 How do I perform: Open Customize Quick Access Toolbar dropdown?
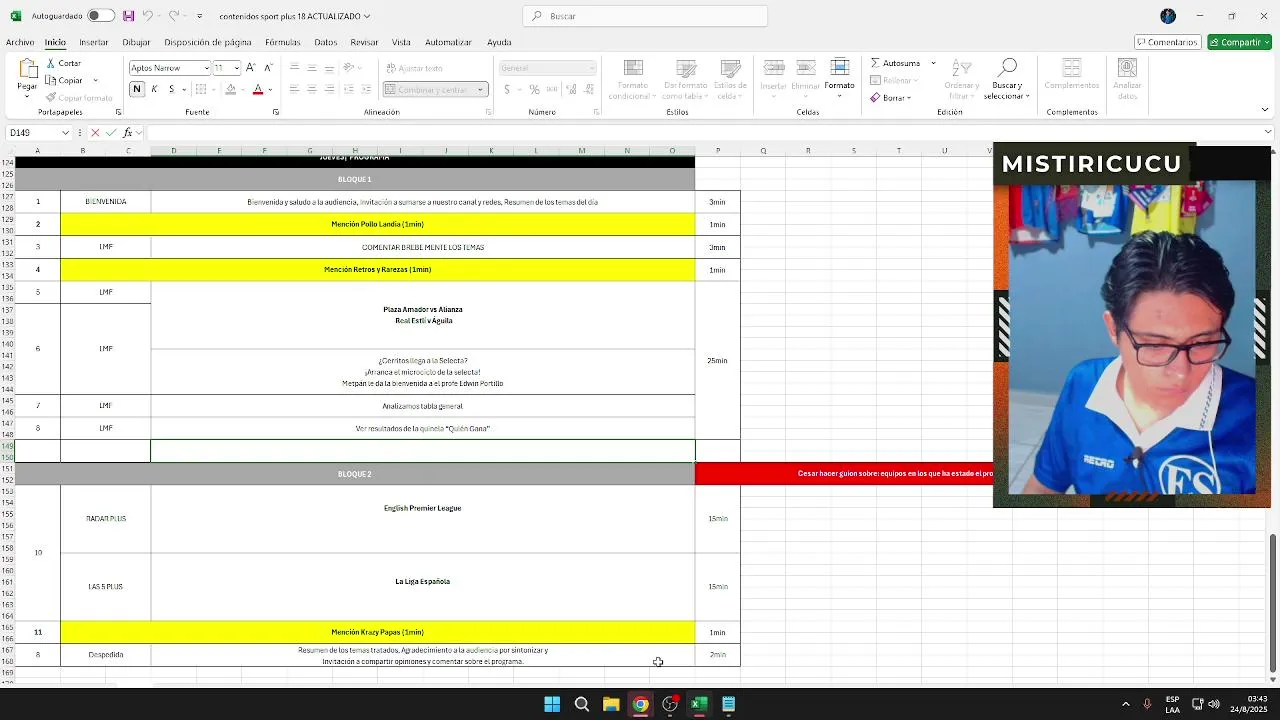pos(199,16)
